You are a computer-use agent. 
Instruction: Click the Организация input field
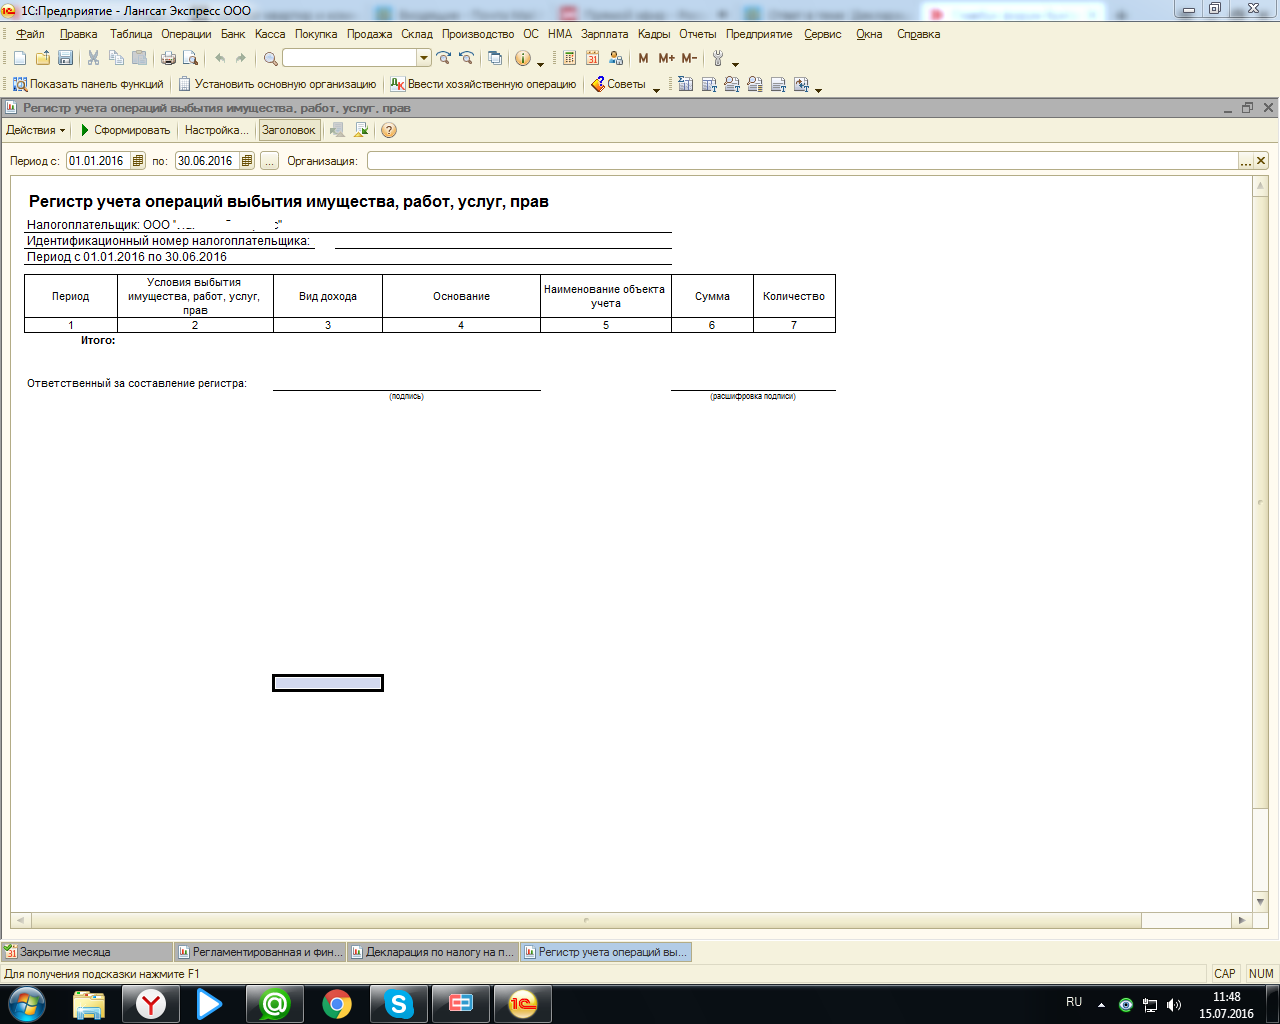point(802,161)
